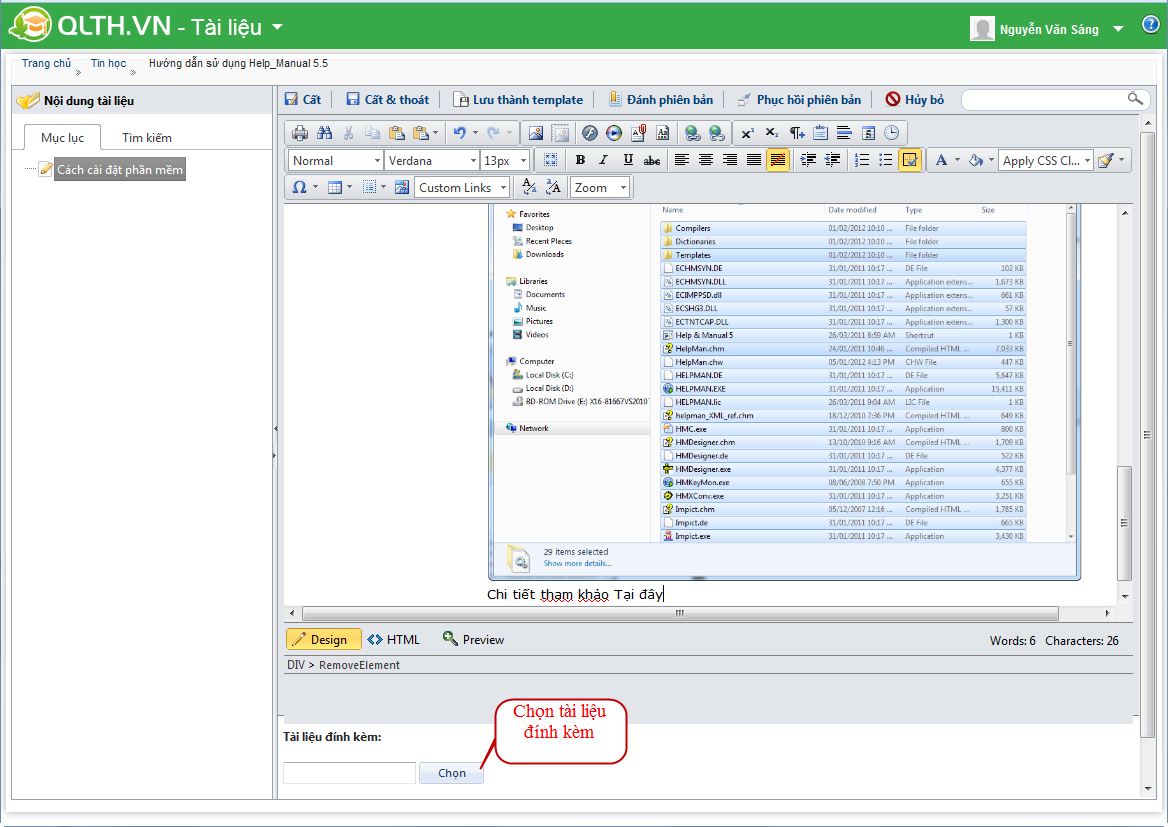This screenshot has width=1168, height=827.
Task: Insert a numbered list
Action: click(862, 160)
